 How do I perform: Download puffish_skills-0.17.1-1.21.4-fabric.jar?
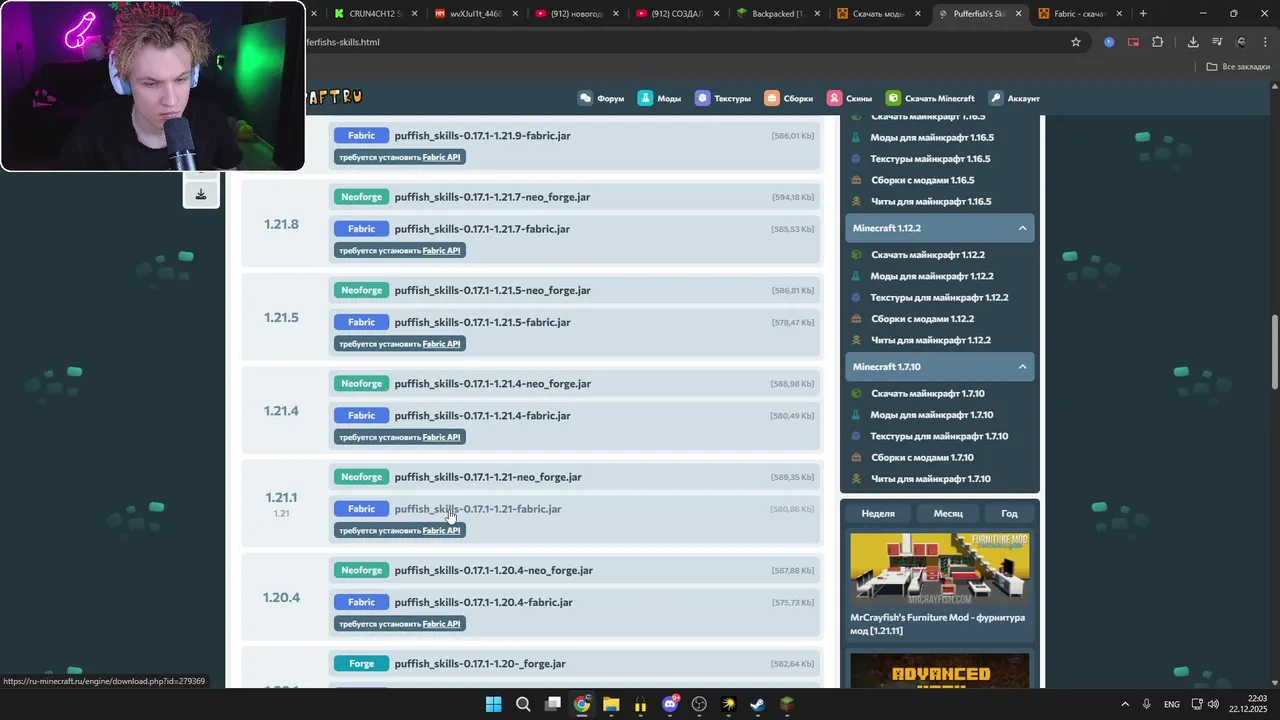tap(482, 416)
